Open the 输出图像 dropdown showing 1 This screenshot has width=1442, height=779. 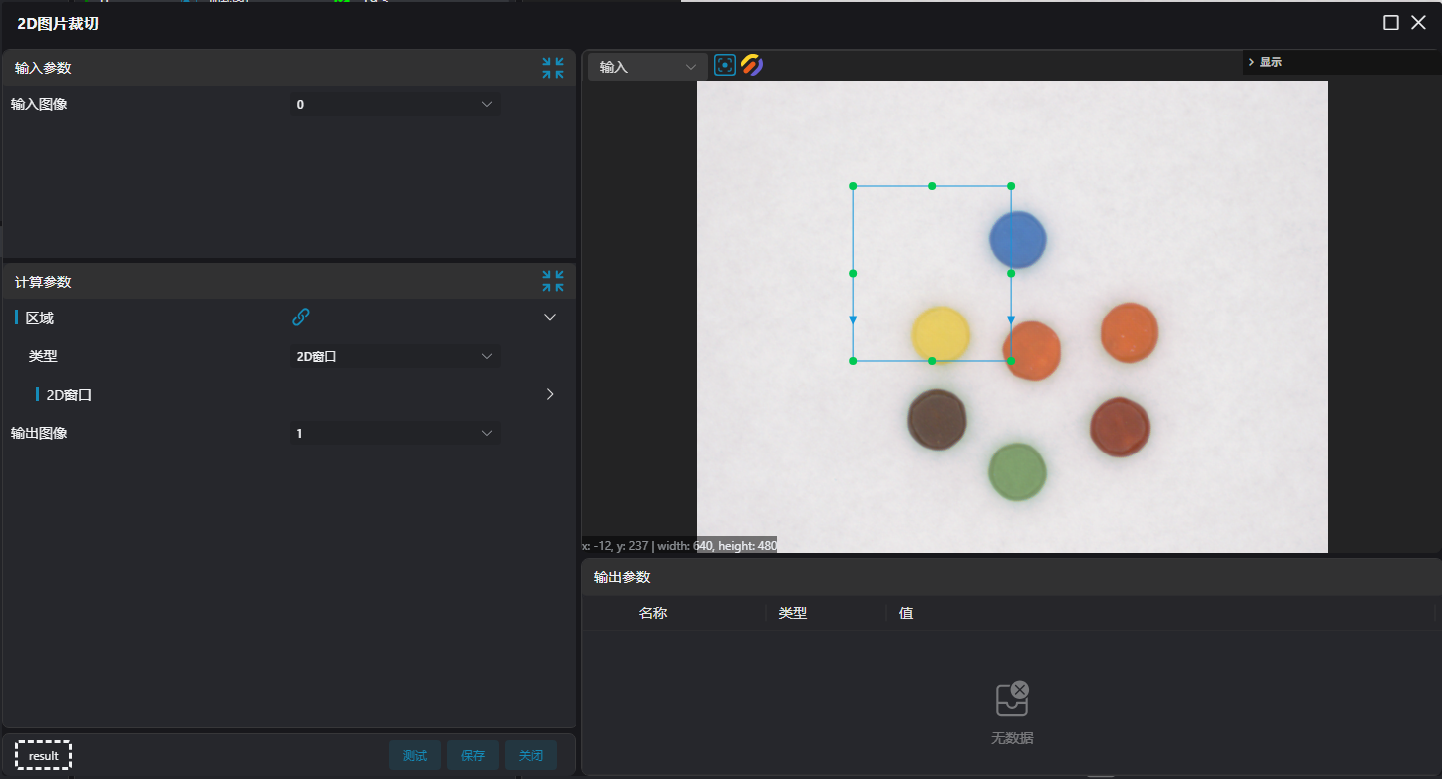396,433
